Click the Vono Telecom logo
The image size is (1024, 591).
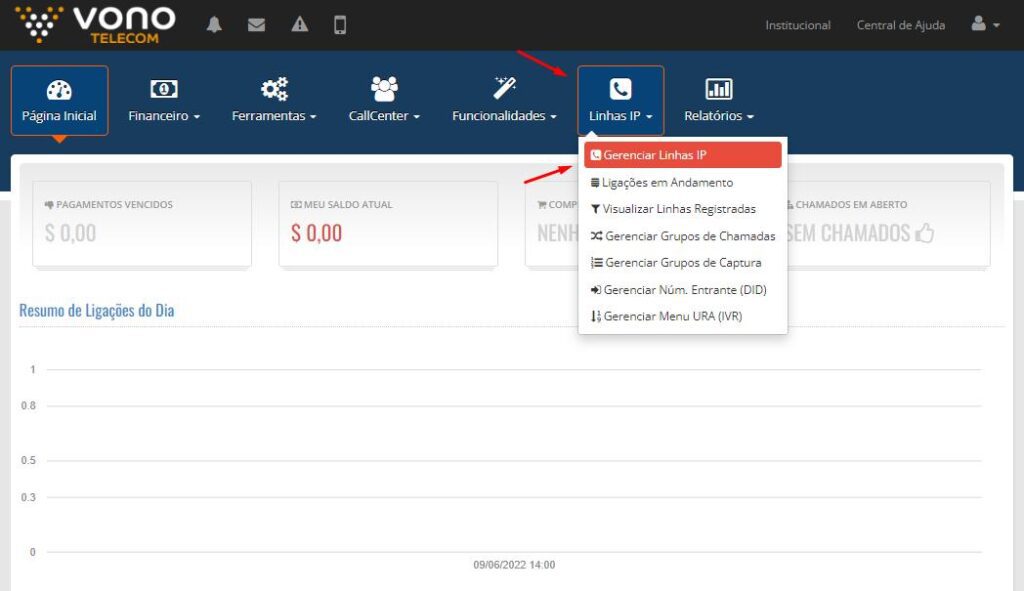click(x=96, y=25)
